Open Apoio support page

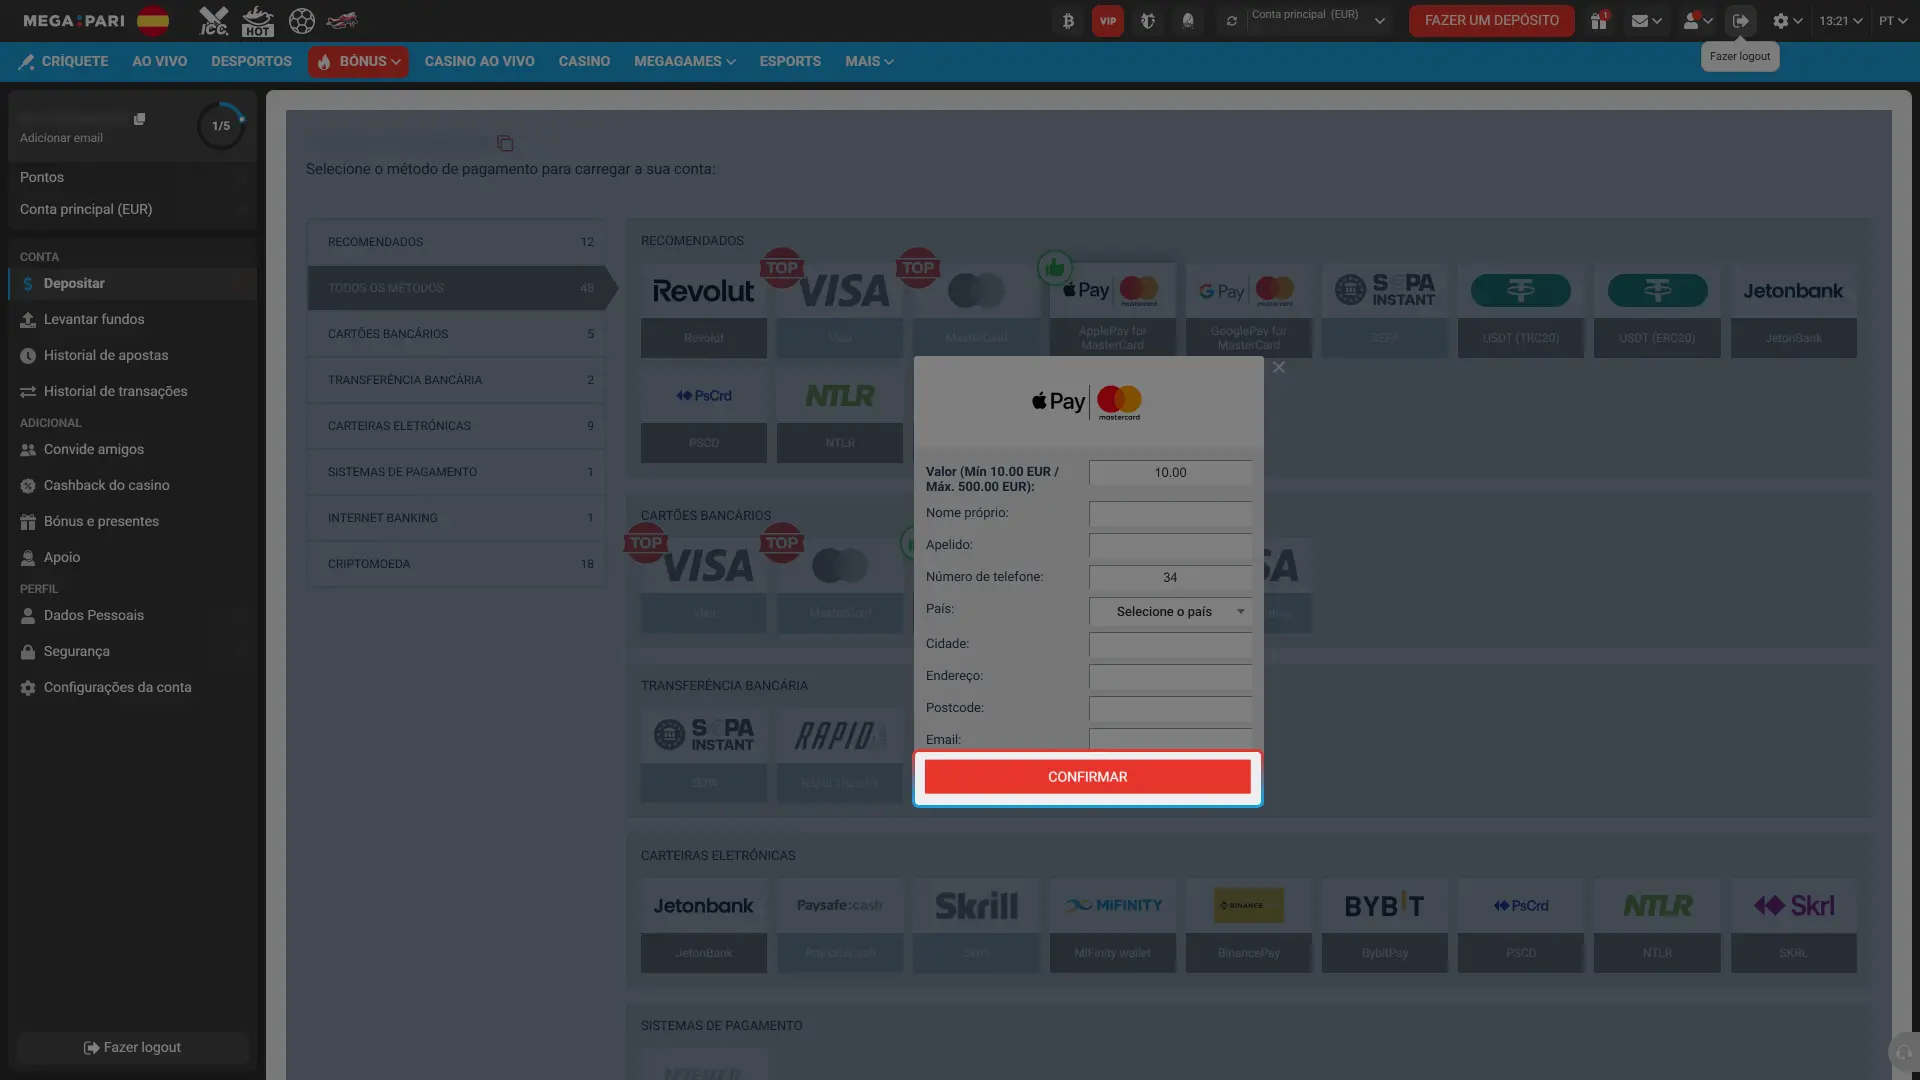pyautogui.click(x=133, y=558)
